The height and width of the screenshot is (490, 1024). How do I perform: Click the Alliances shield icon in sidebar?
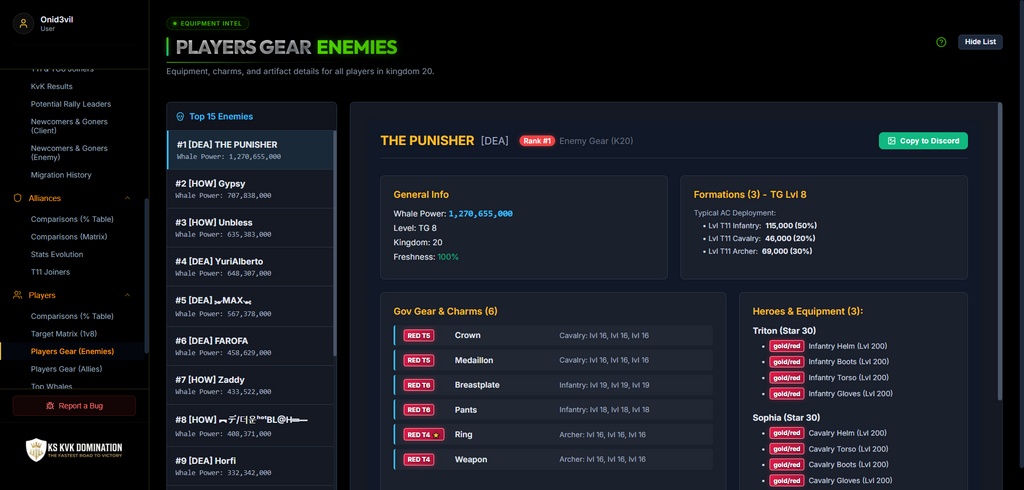pyautogui.click(x=18, y=198)
